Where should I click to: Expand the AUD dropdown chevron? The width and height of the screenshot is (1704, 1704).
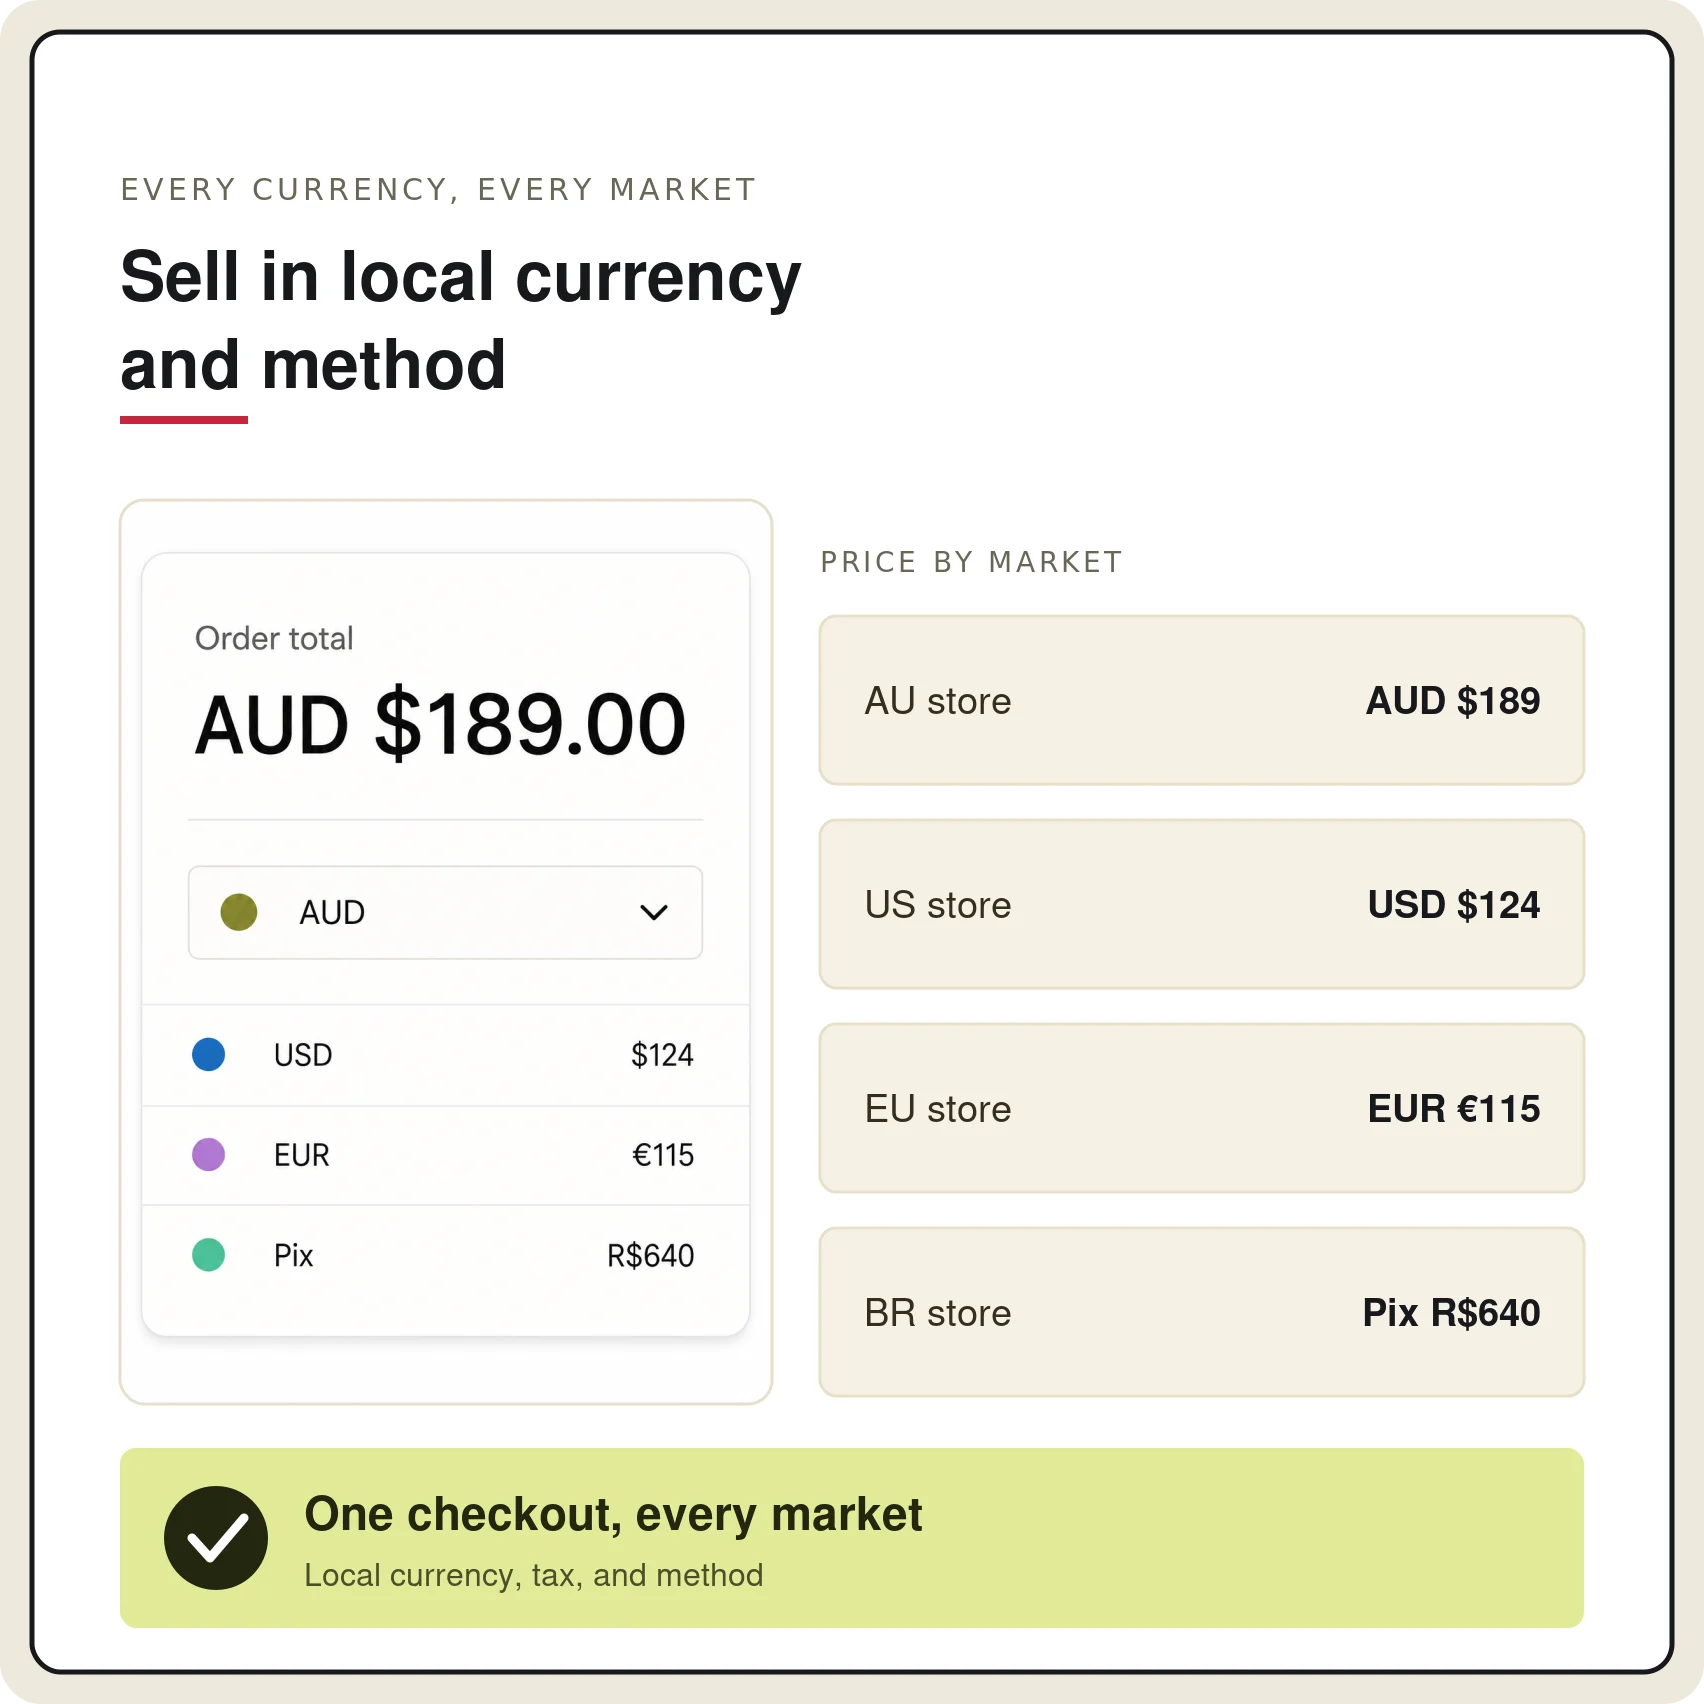pos(654,912)
